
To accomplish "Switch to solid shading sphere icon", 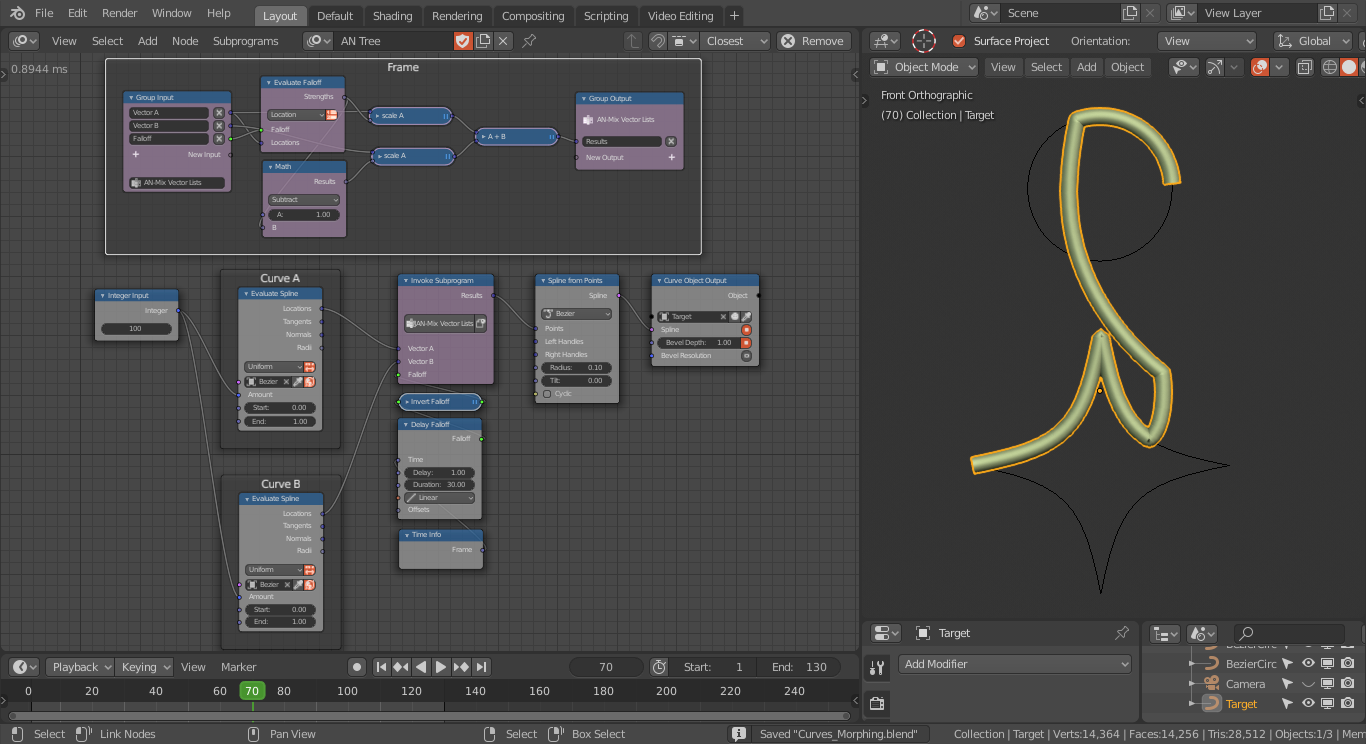I will coord(1349,67).
